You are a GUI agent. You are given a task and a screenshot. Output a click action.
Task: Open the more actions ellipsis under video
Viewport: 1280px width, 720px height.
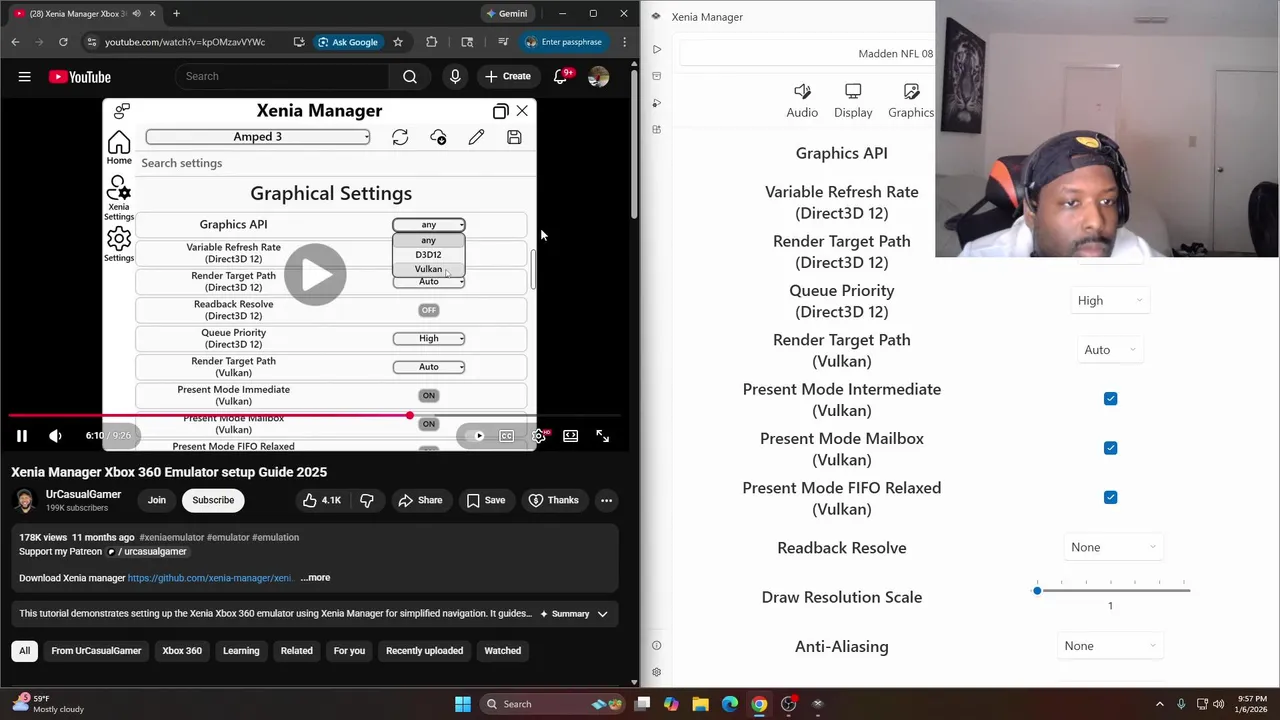click(x=606, y=500)
